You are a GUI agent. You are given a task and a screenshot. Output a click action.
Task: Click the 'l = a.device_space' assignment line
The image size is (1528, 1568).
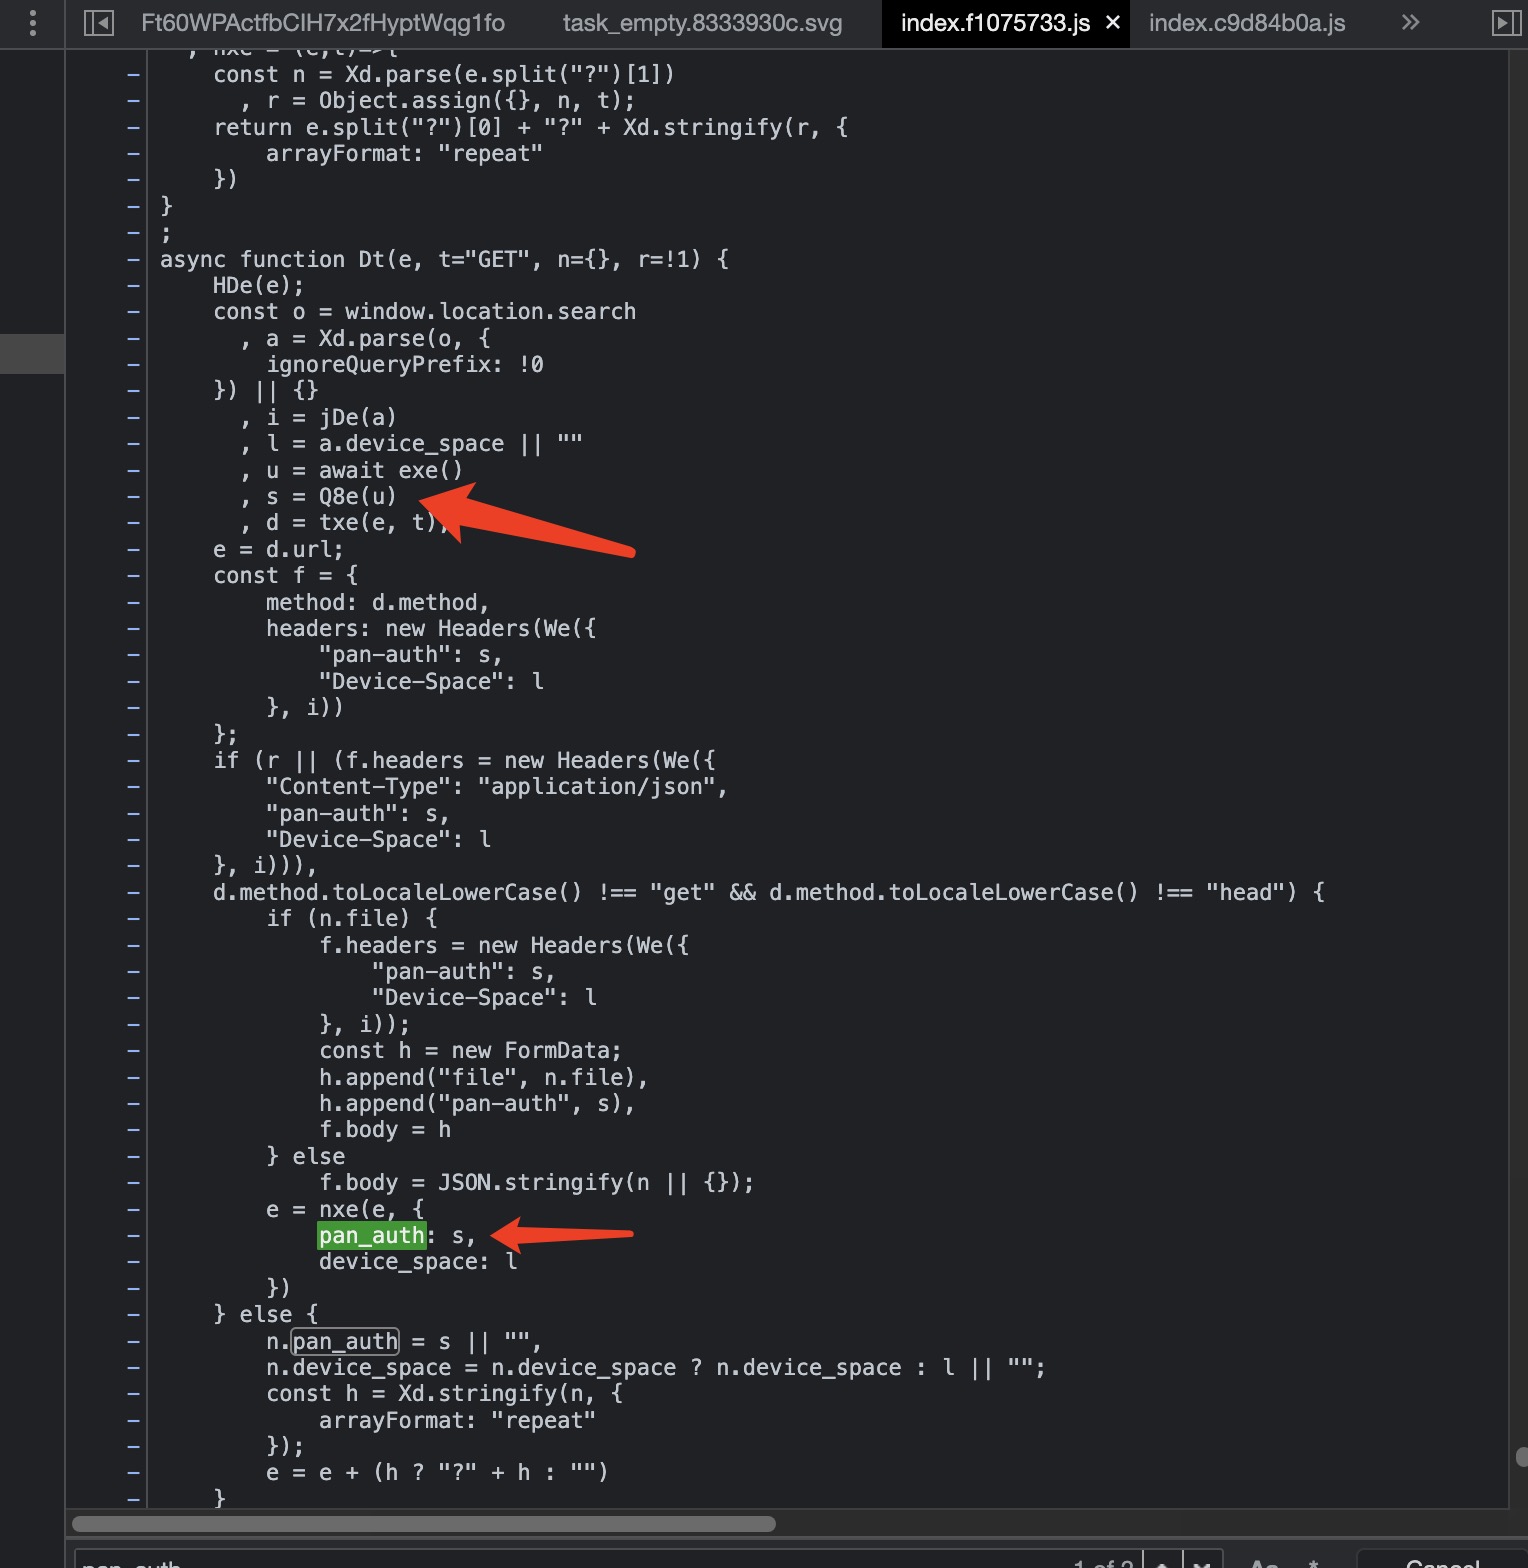[411, 443]
